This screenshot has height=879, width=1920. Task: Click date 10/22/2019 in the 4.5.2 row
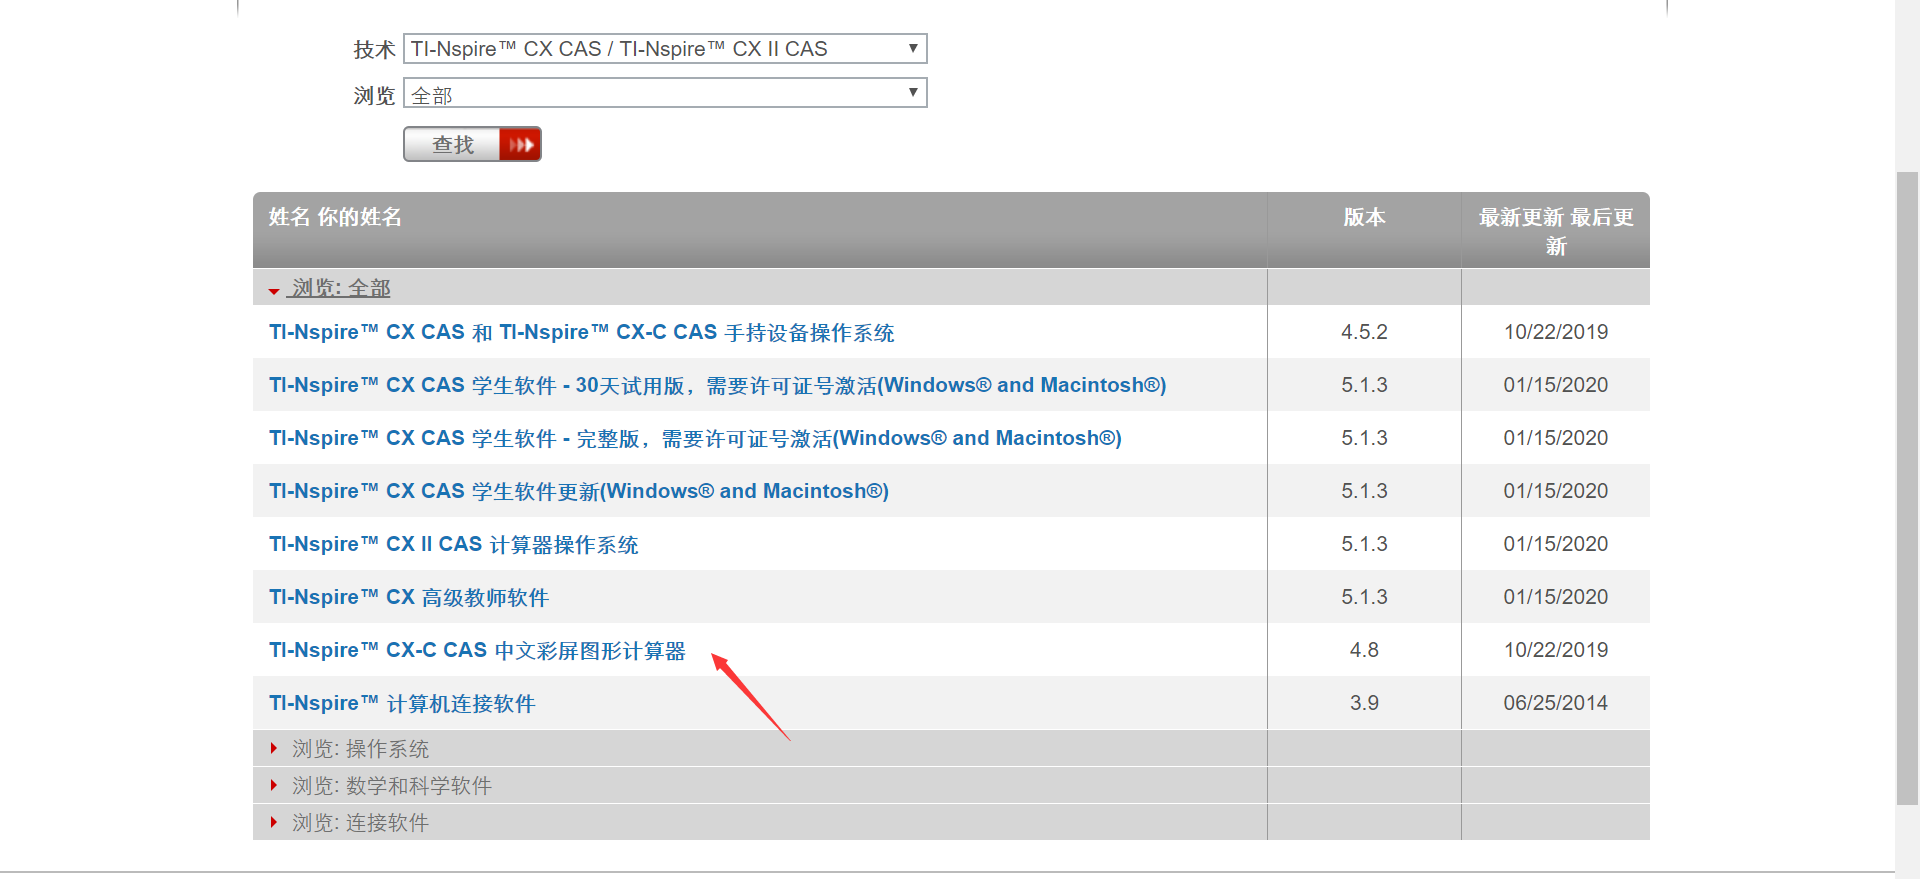tap(1556, 332)
